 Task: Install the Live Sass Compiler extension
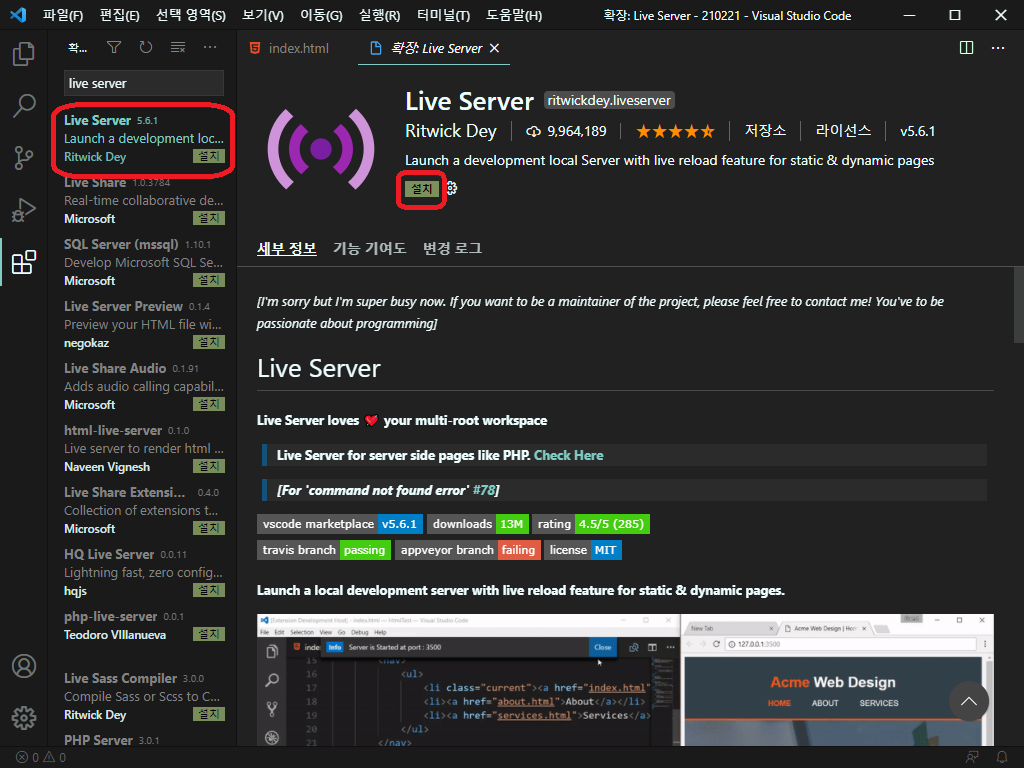[x=208, y=714]
